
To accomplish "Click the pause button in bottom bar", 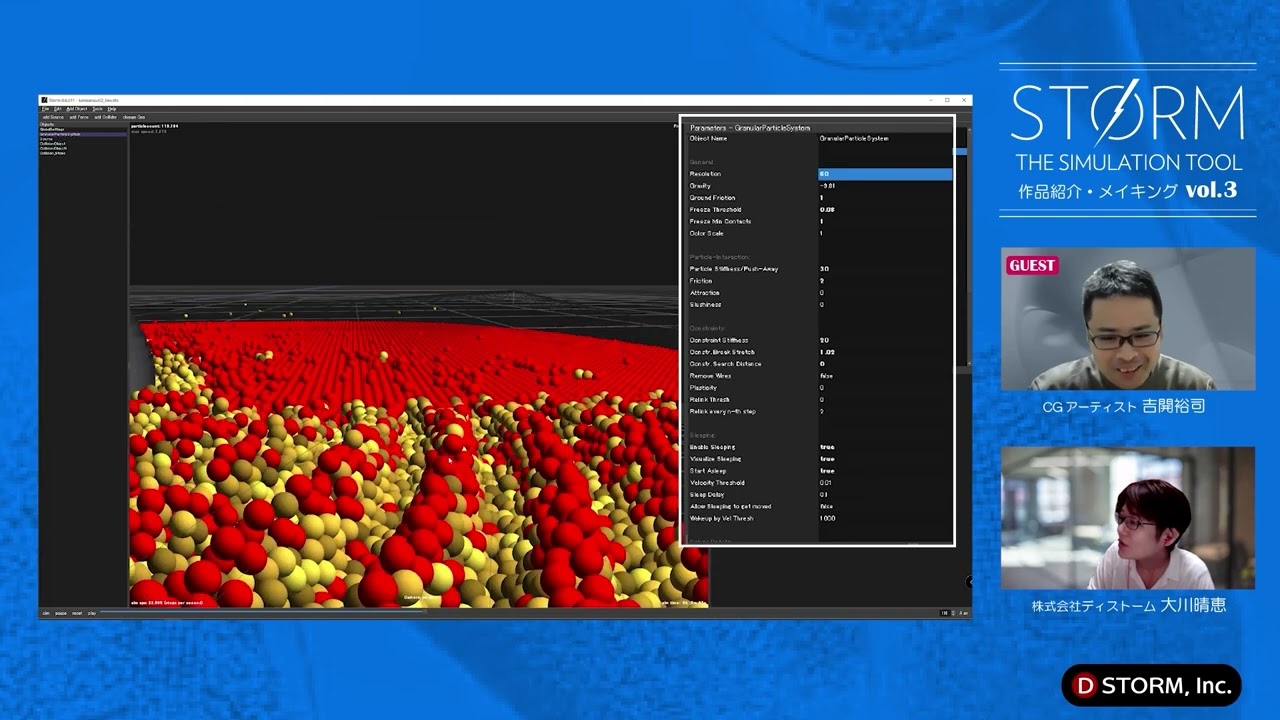I will 61,613.
